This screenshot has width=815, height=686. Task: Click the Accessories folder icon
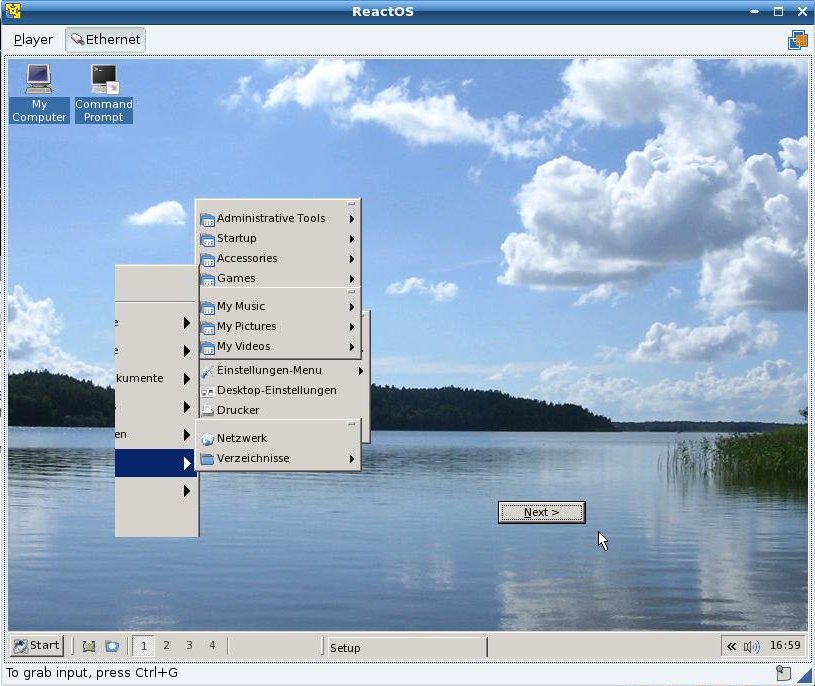(207, 260)
